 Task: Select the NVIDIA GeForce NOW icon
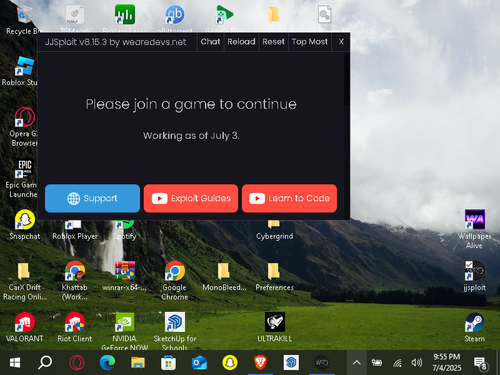tap(125, 330)
